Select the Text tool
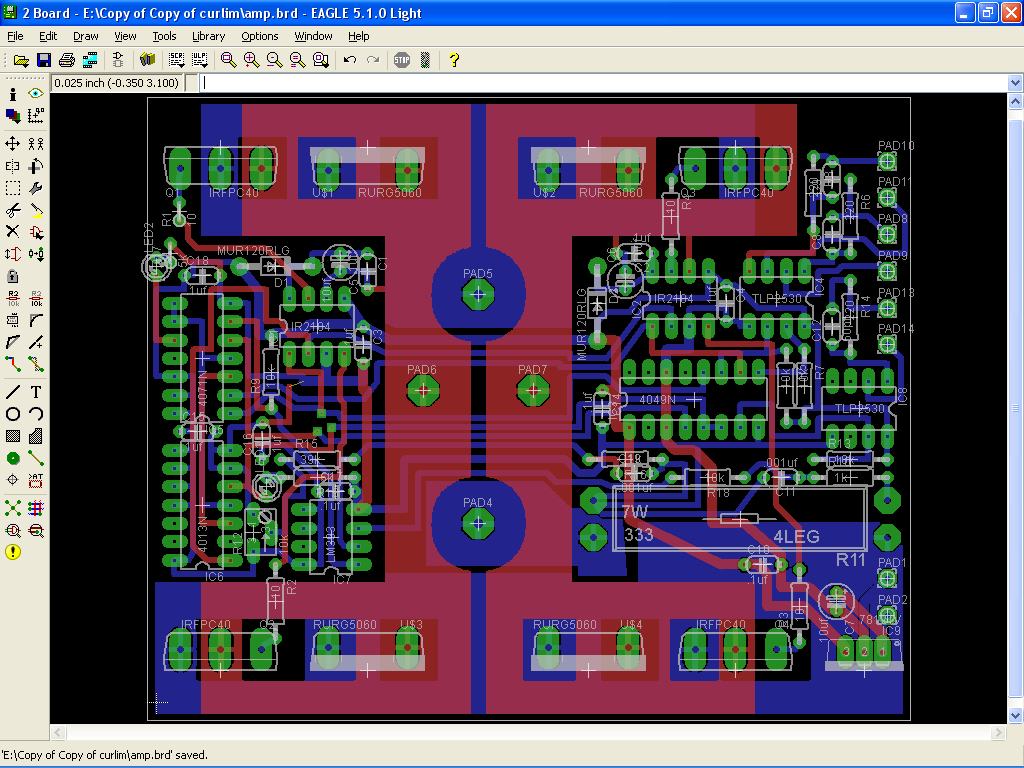 [x=36, y=392]
